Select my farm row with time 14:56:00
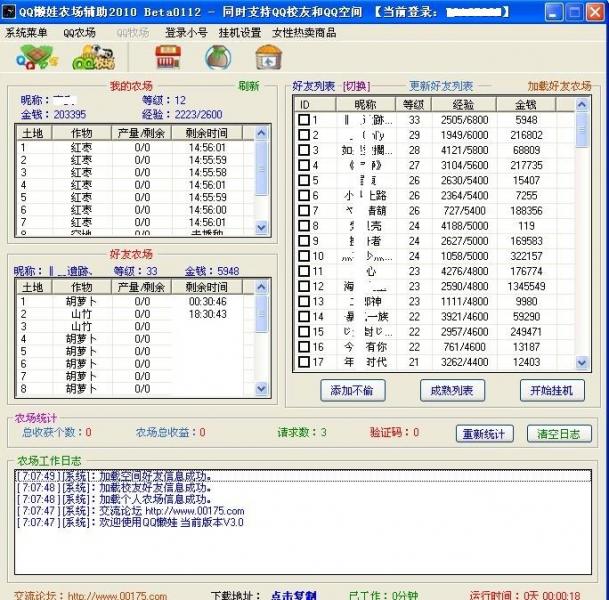 pyautogui.click(x=134, y=210)
